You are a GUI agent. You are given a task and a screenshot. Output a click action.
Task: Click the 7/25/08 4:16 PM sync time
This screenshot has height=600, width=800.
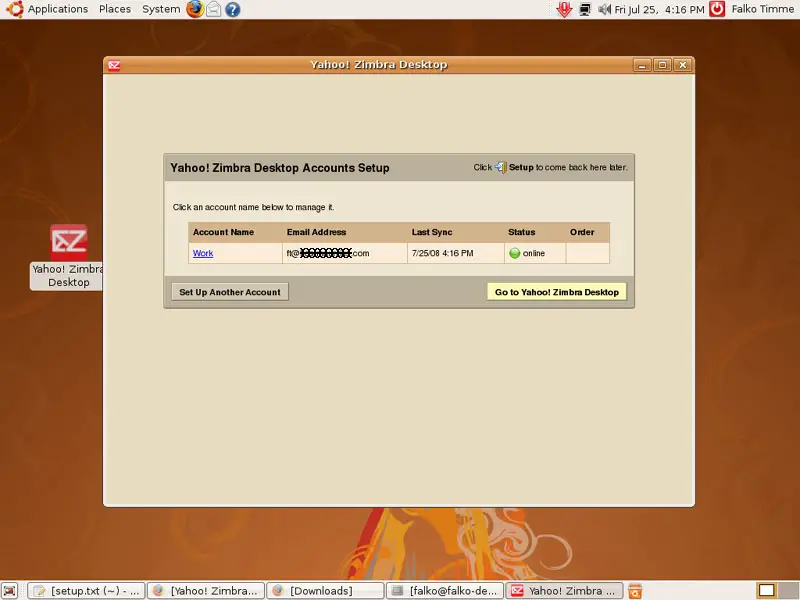442,253
